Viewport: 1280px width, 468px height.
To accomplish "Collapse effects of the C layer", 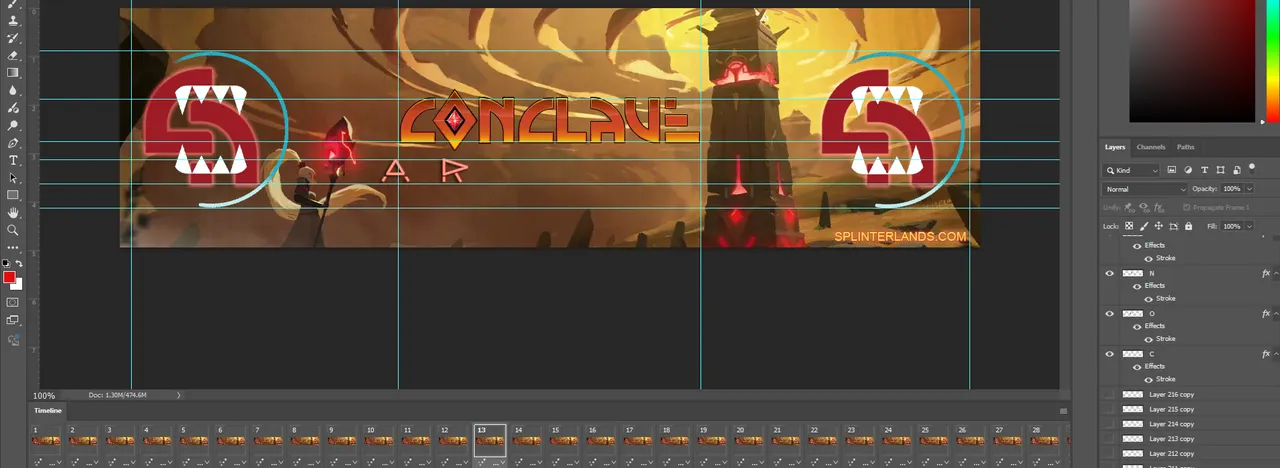I will coord(1275,354).
